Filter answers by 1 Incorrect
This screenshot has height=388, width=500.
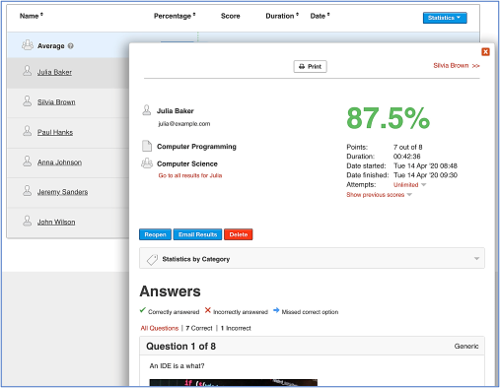[x=236, y=328]
